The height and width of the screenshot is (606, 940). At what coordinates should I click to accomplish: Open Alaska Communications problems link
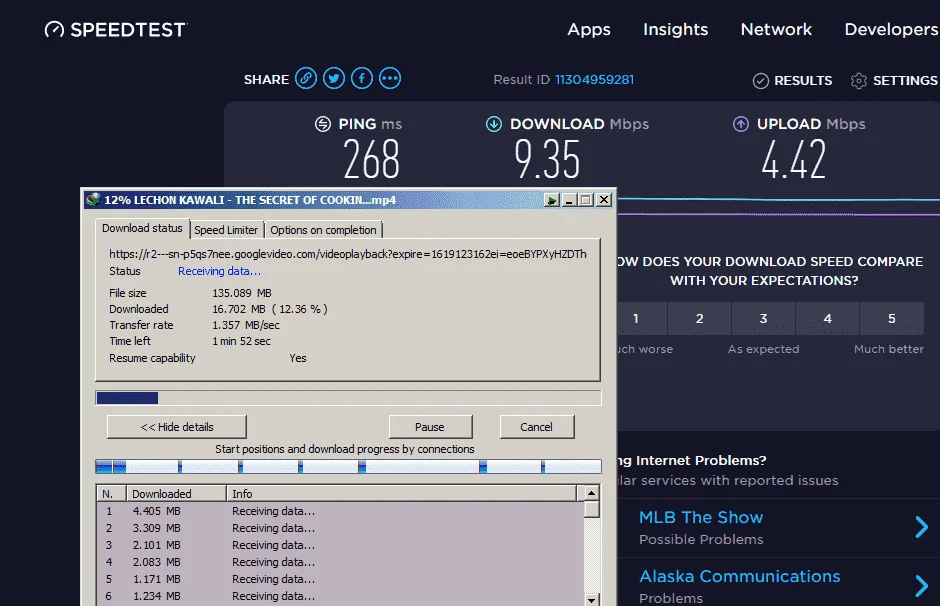click(x=740, y=577)
